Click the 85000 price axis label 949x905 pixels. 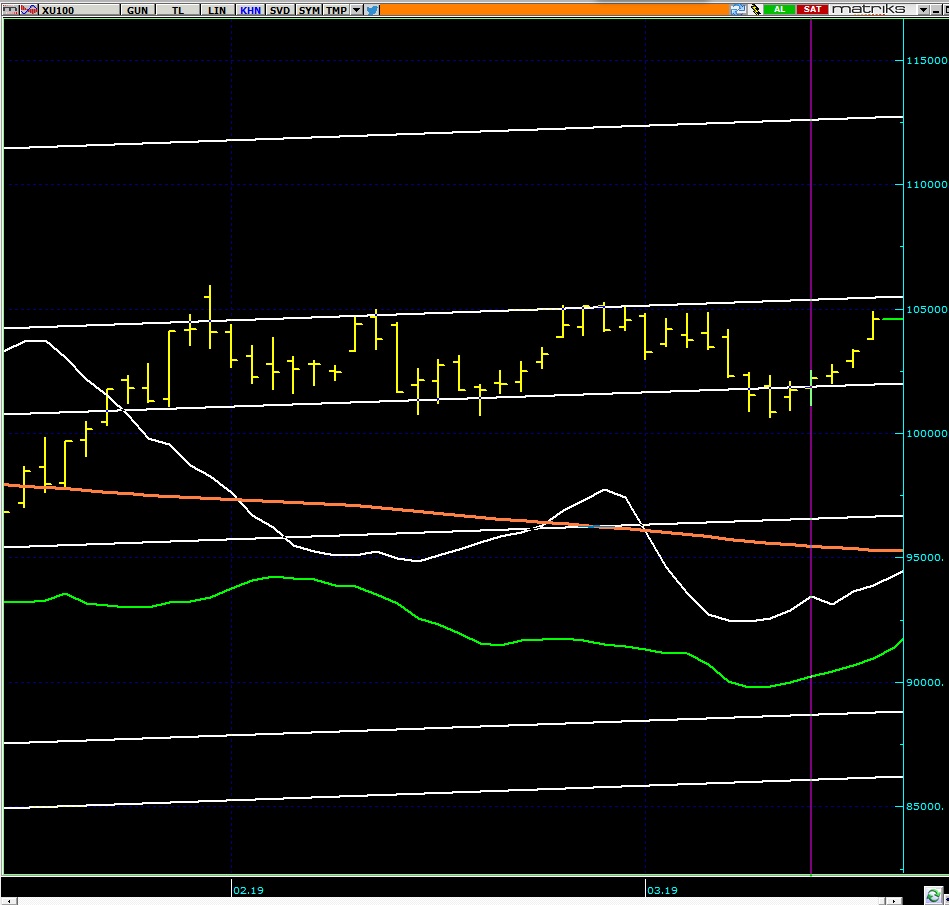[924, 806]
